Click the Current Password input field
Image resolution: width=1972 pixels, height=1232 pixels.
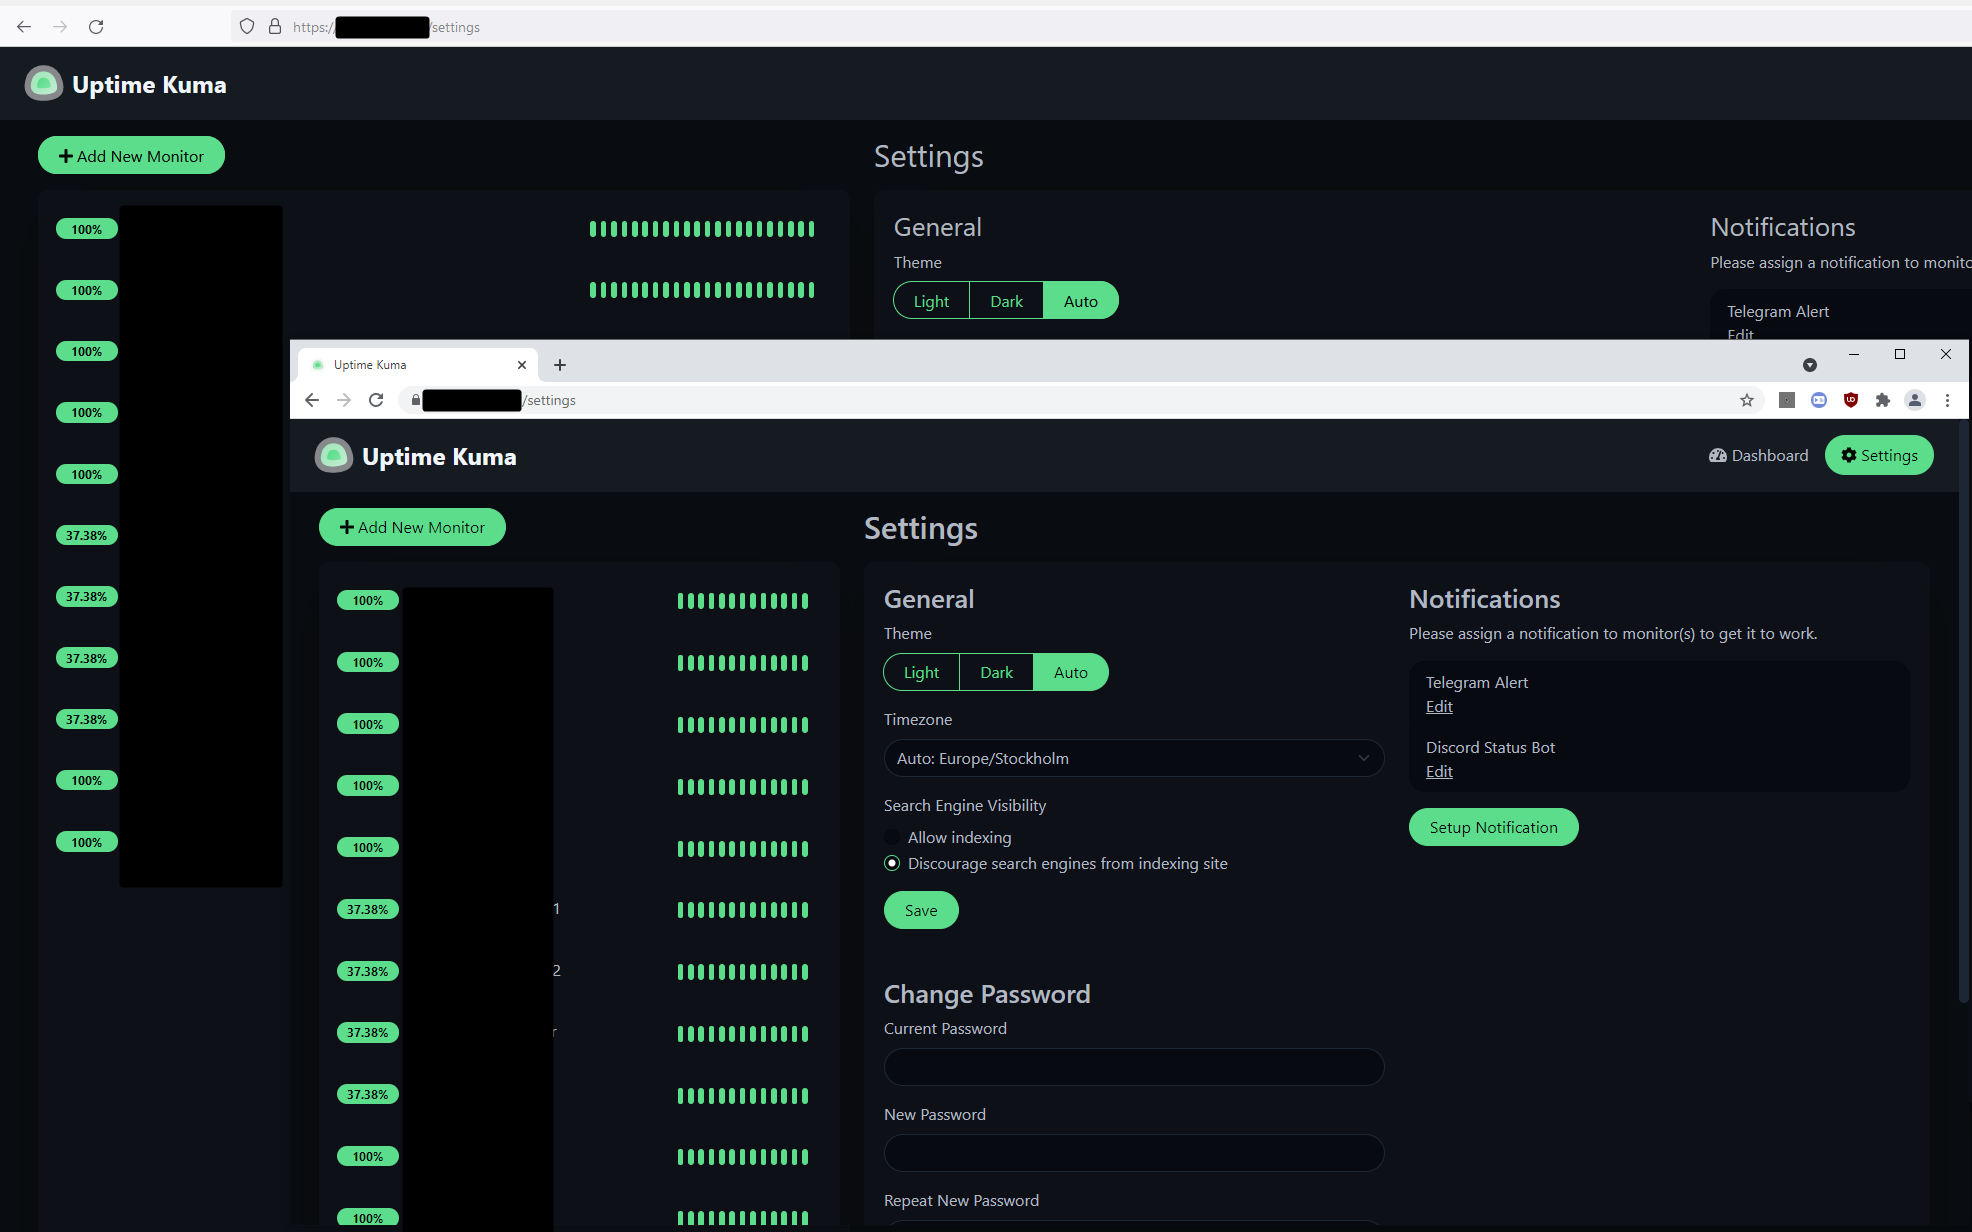point(1133,1067)
